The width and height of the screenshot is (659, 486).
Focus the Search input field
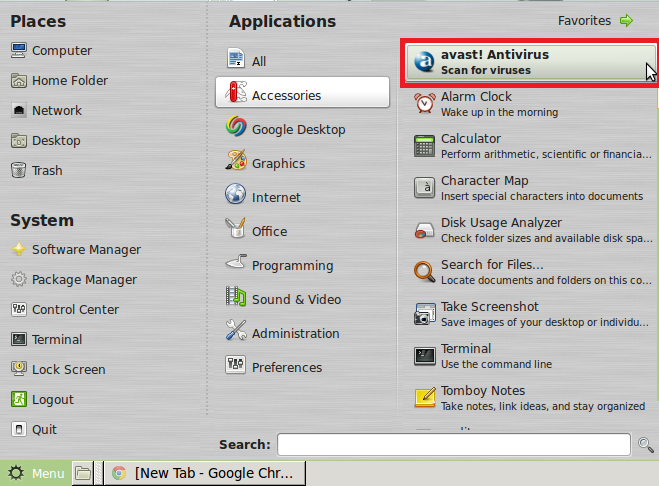tap(454, 444)
